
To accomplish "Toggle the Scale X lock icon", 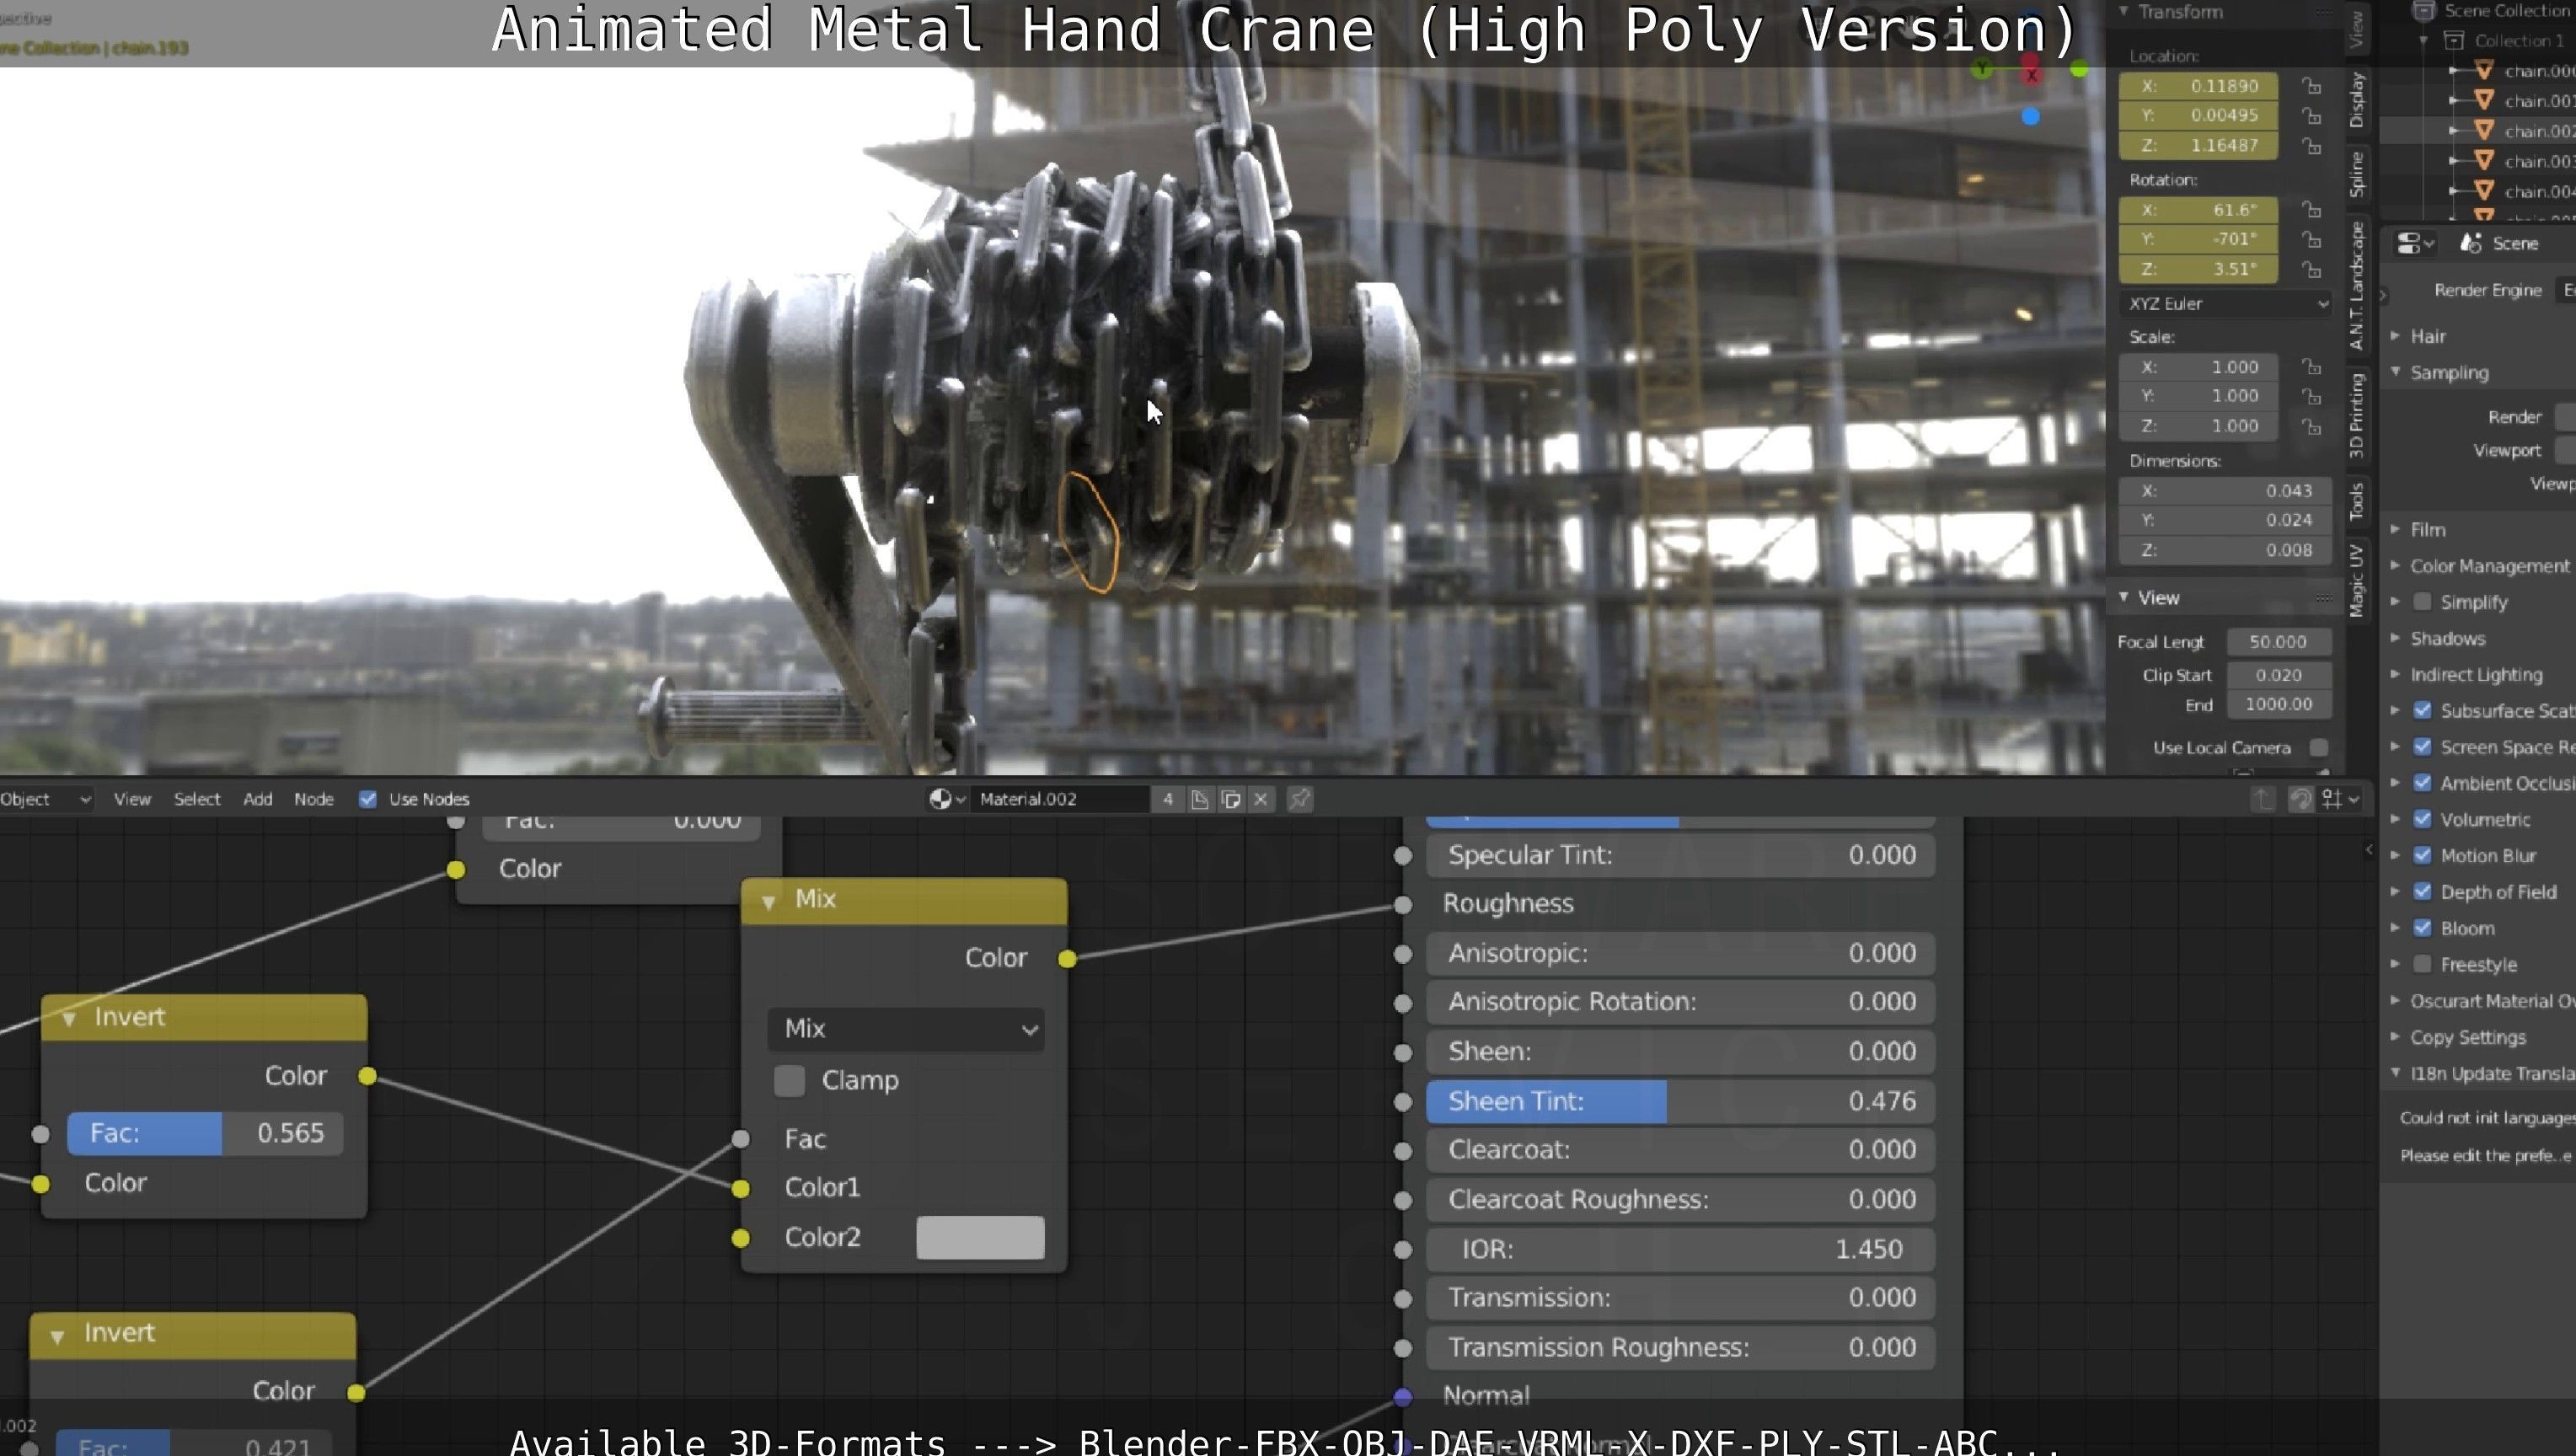I will 2311,367.
